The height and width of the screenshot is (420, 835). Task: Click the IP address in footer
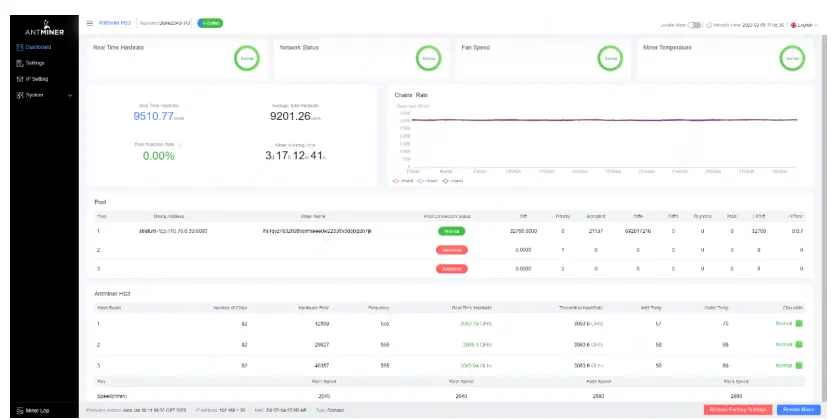pos(220,410)
